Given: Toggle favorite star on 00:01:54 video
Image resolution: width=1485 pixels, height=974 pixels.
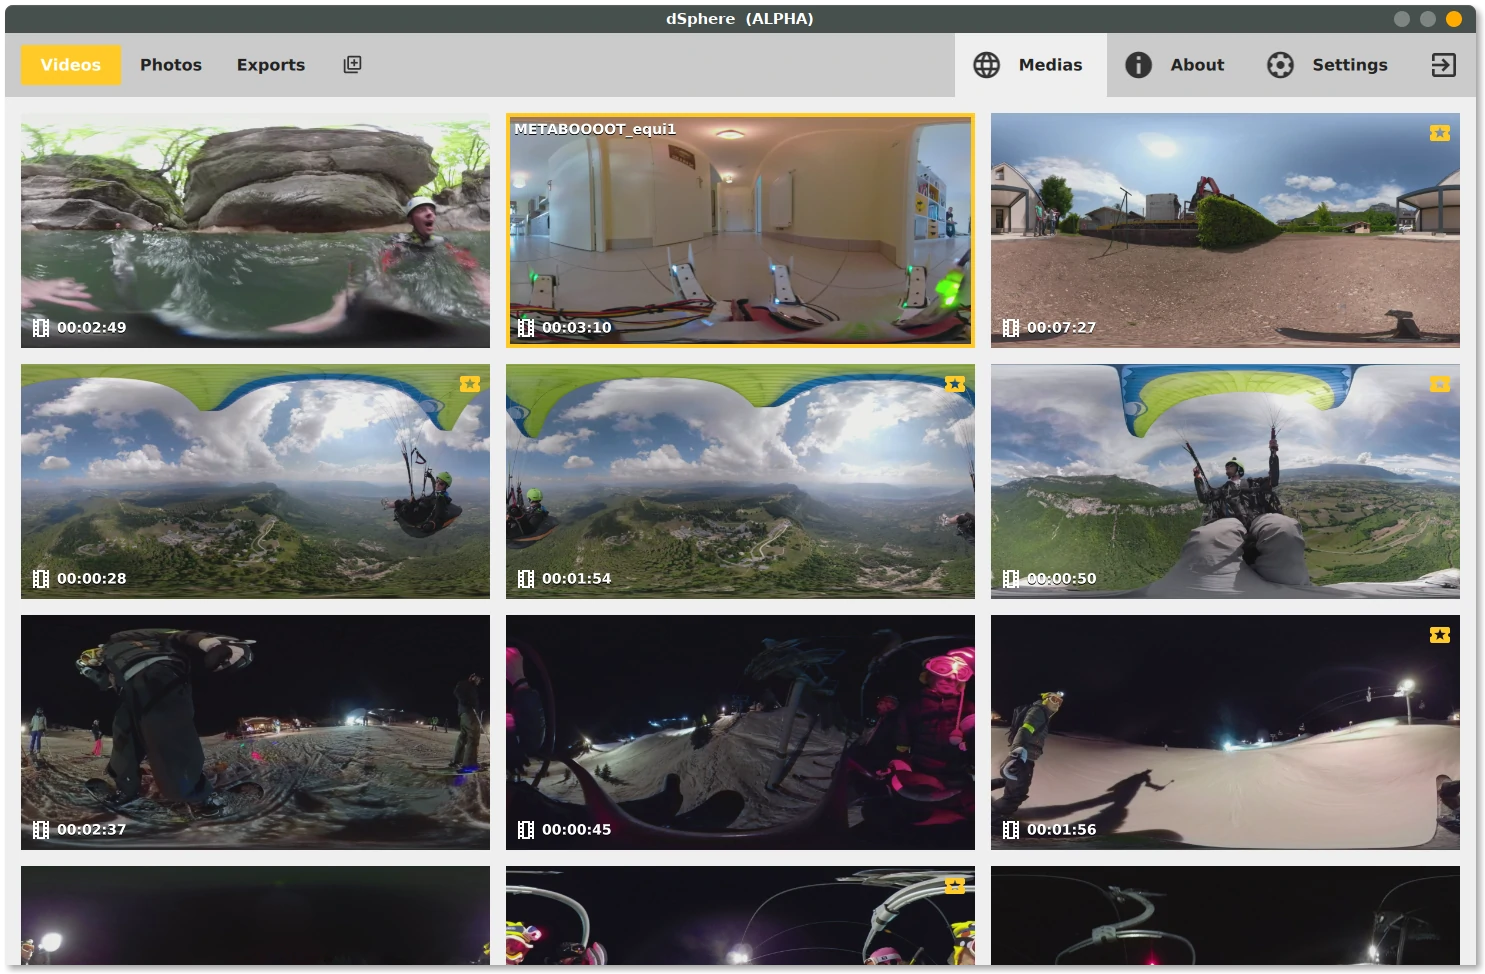Looking at the screenshot, I should (955, 384).
